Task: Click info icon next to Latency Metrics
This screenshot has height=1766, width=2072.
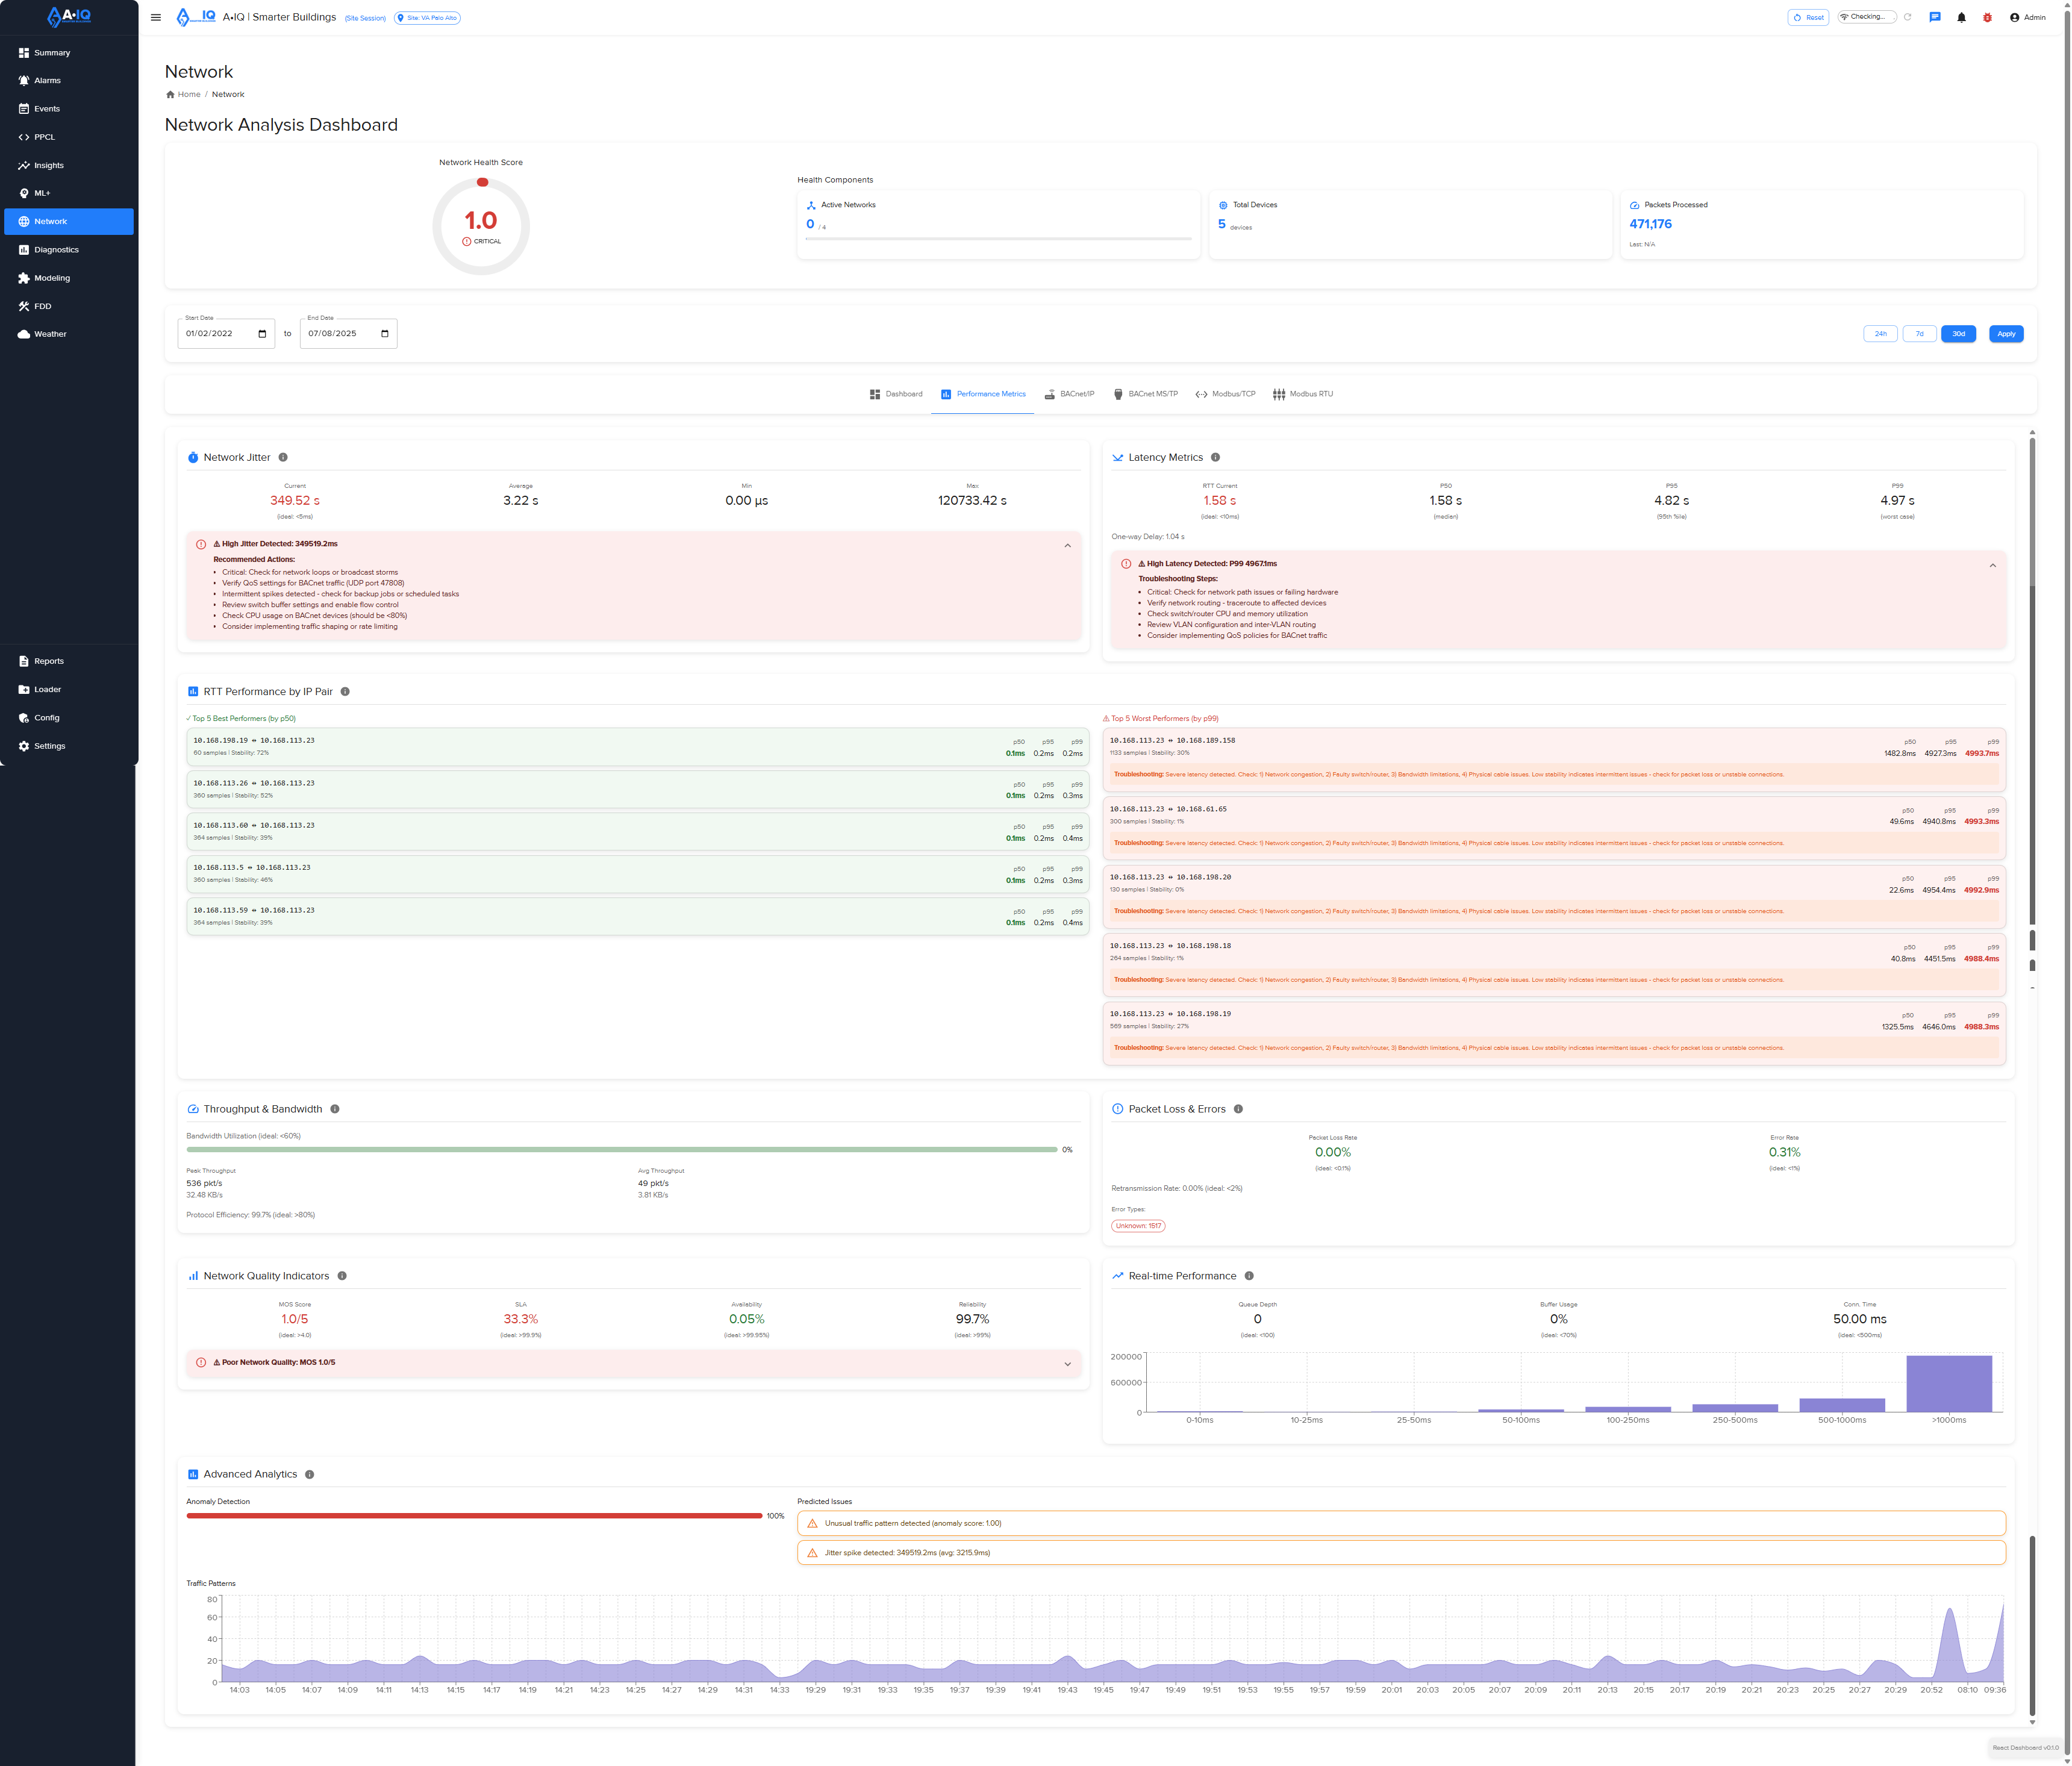Action: point(1215,457)
